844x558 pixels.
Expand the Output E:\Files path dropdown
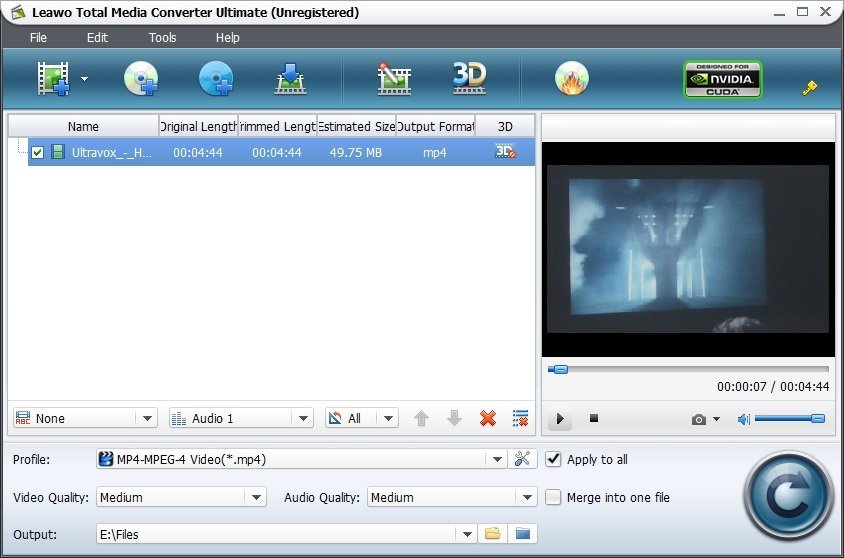pos(467,534)
